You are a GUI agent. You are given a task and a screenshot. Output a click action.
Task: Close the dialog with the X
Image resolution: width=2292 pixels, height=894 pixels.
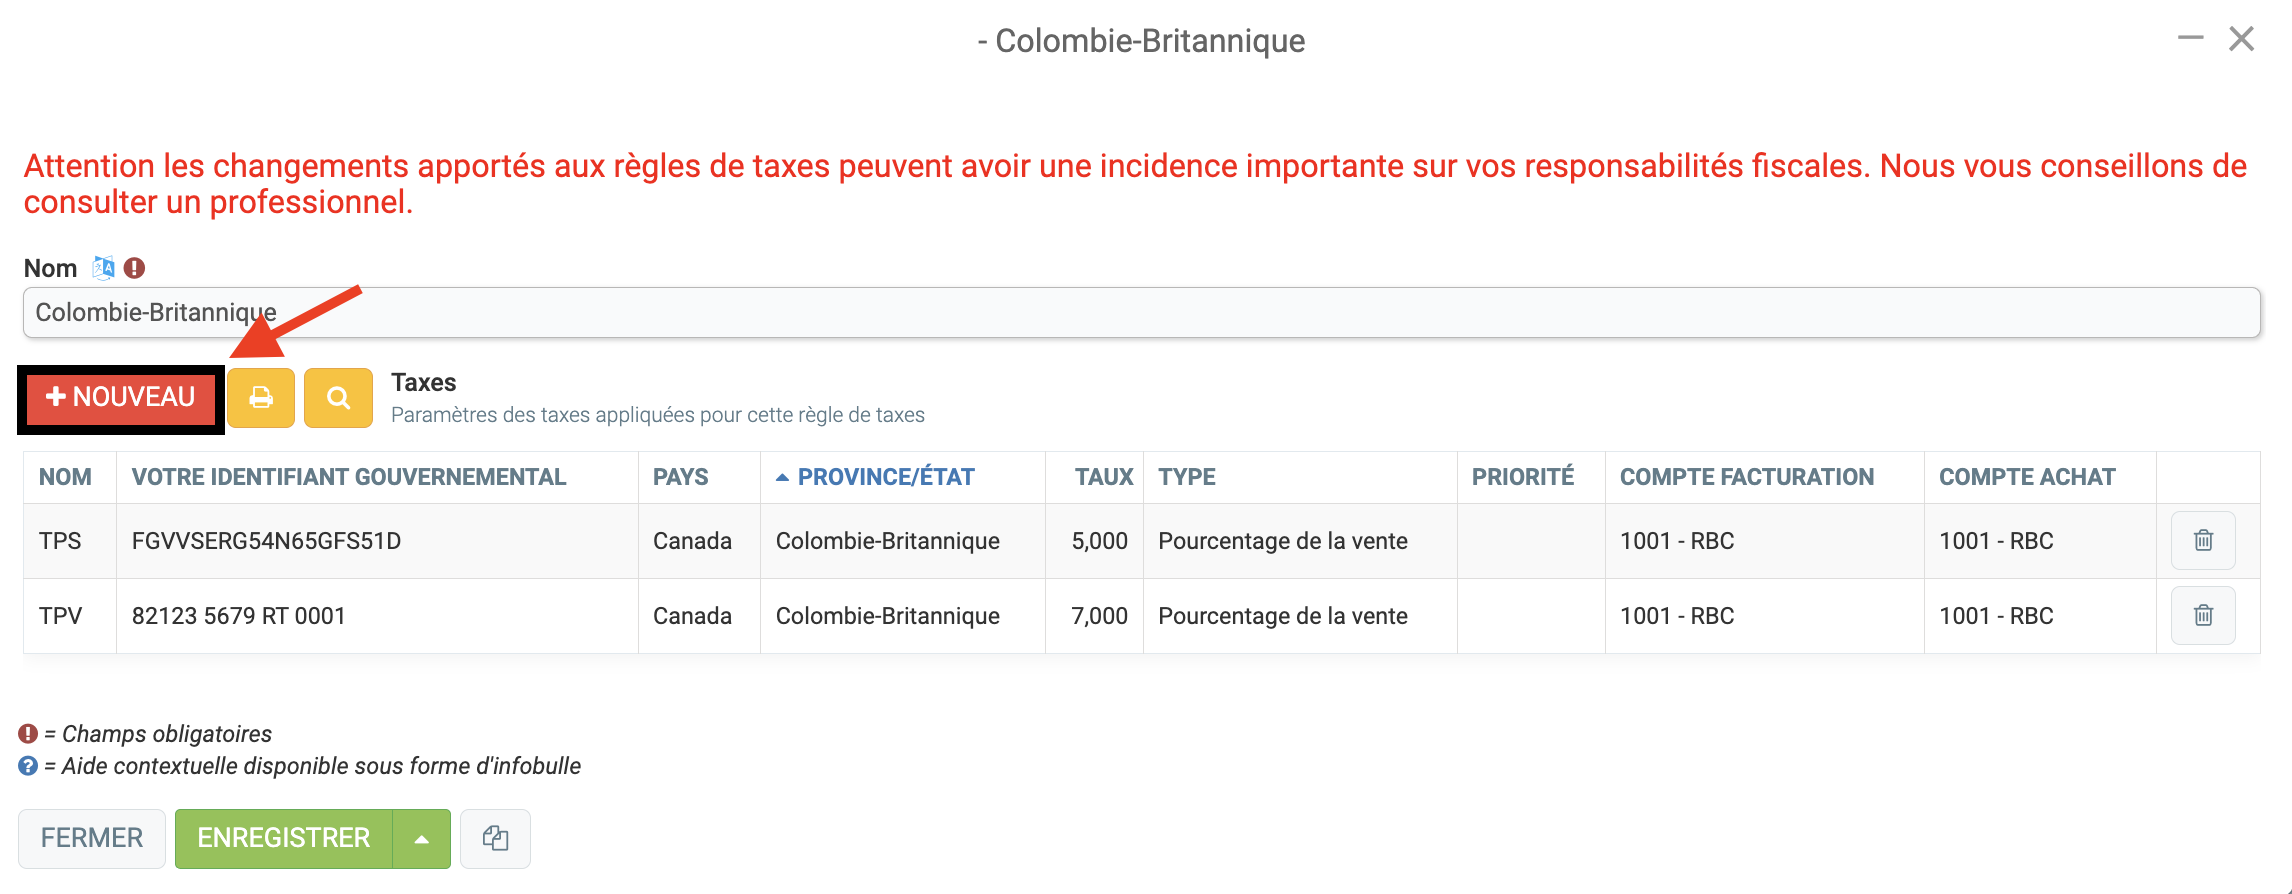pyautogui.click(x=2241, y=39)
